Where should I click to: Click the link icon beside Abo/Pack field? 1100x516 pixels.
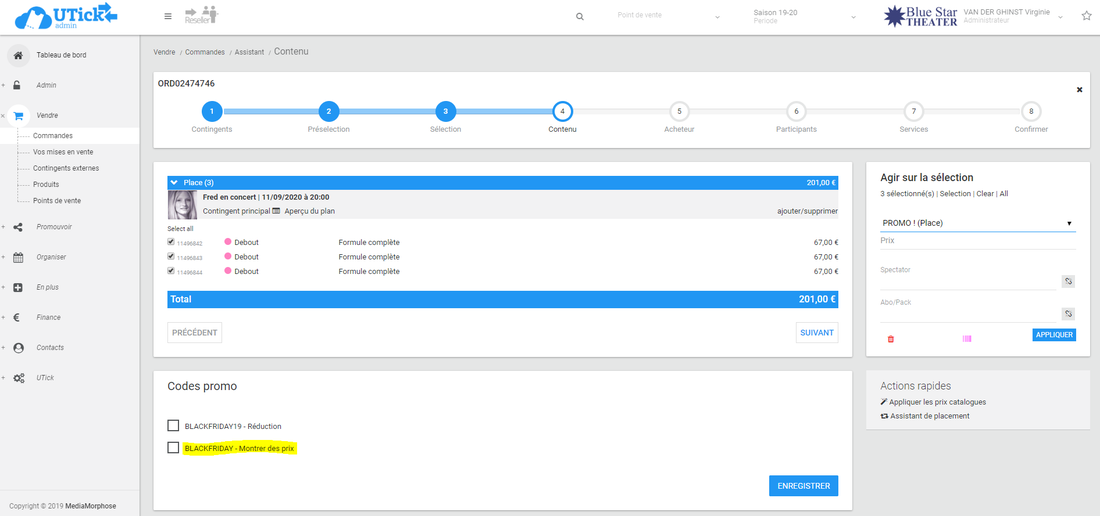(1067, 313)
